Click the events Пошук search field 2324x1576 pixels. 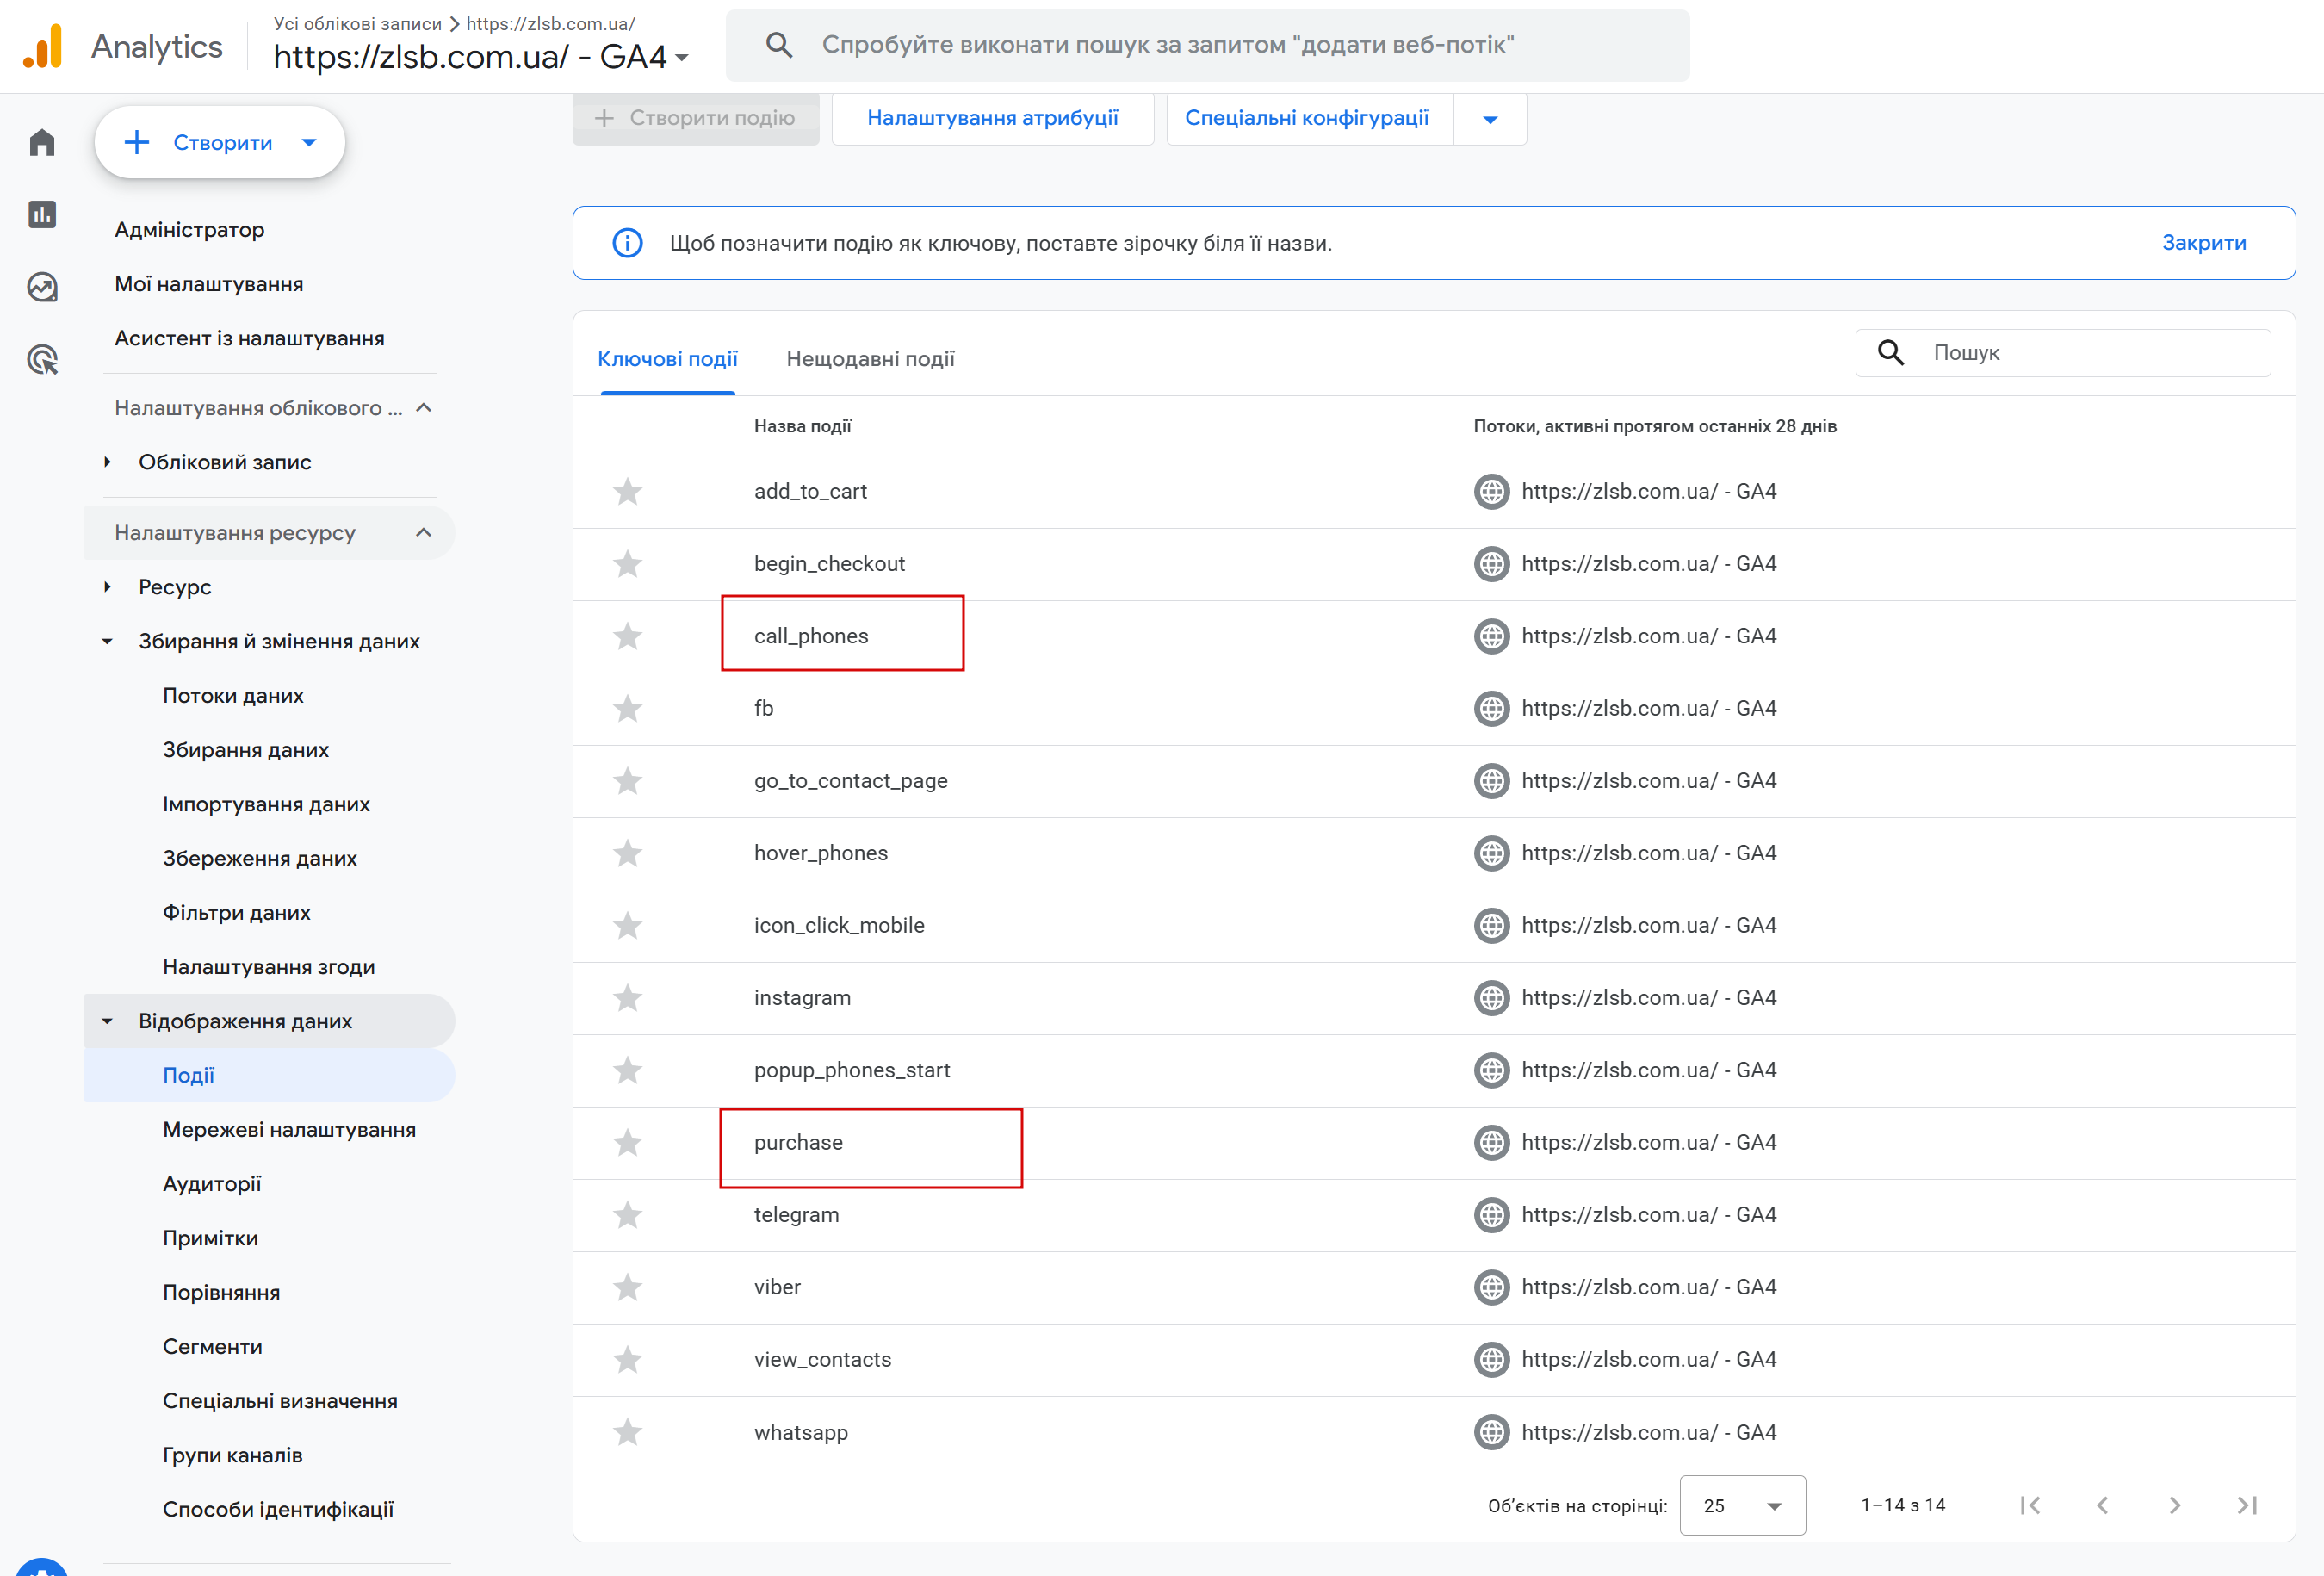2090,352
